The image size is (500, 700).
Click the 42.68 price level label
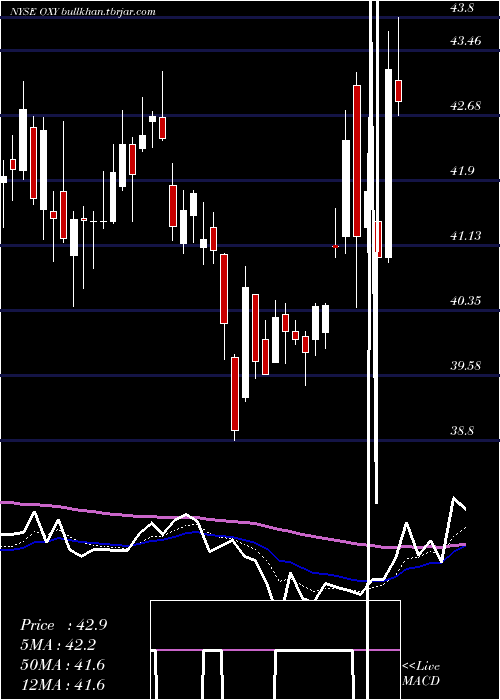click(x=466, y=106)
